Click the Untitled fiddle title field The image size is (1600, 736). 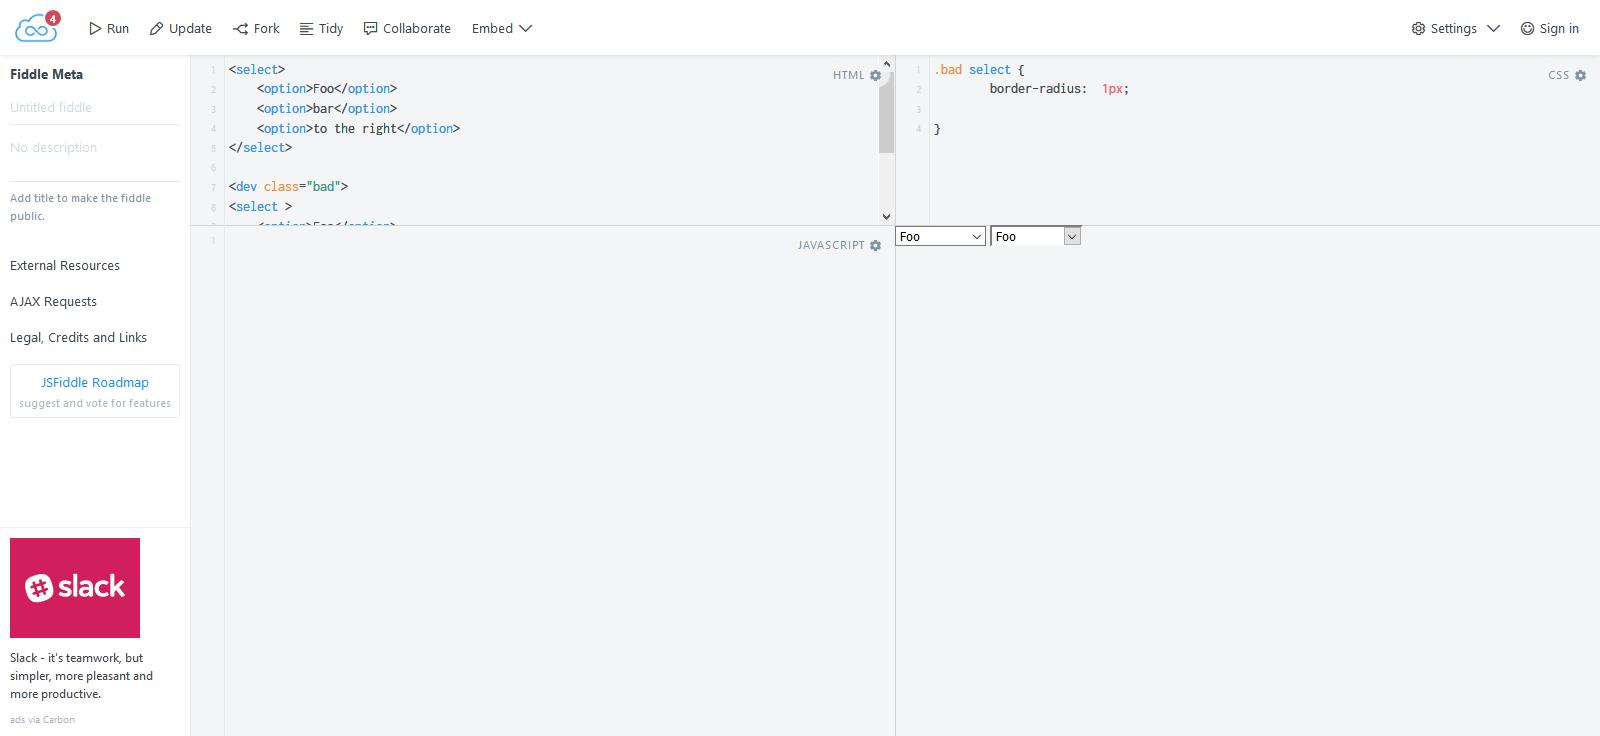94,107
